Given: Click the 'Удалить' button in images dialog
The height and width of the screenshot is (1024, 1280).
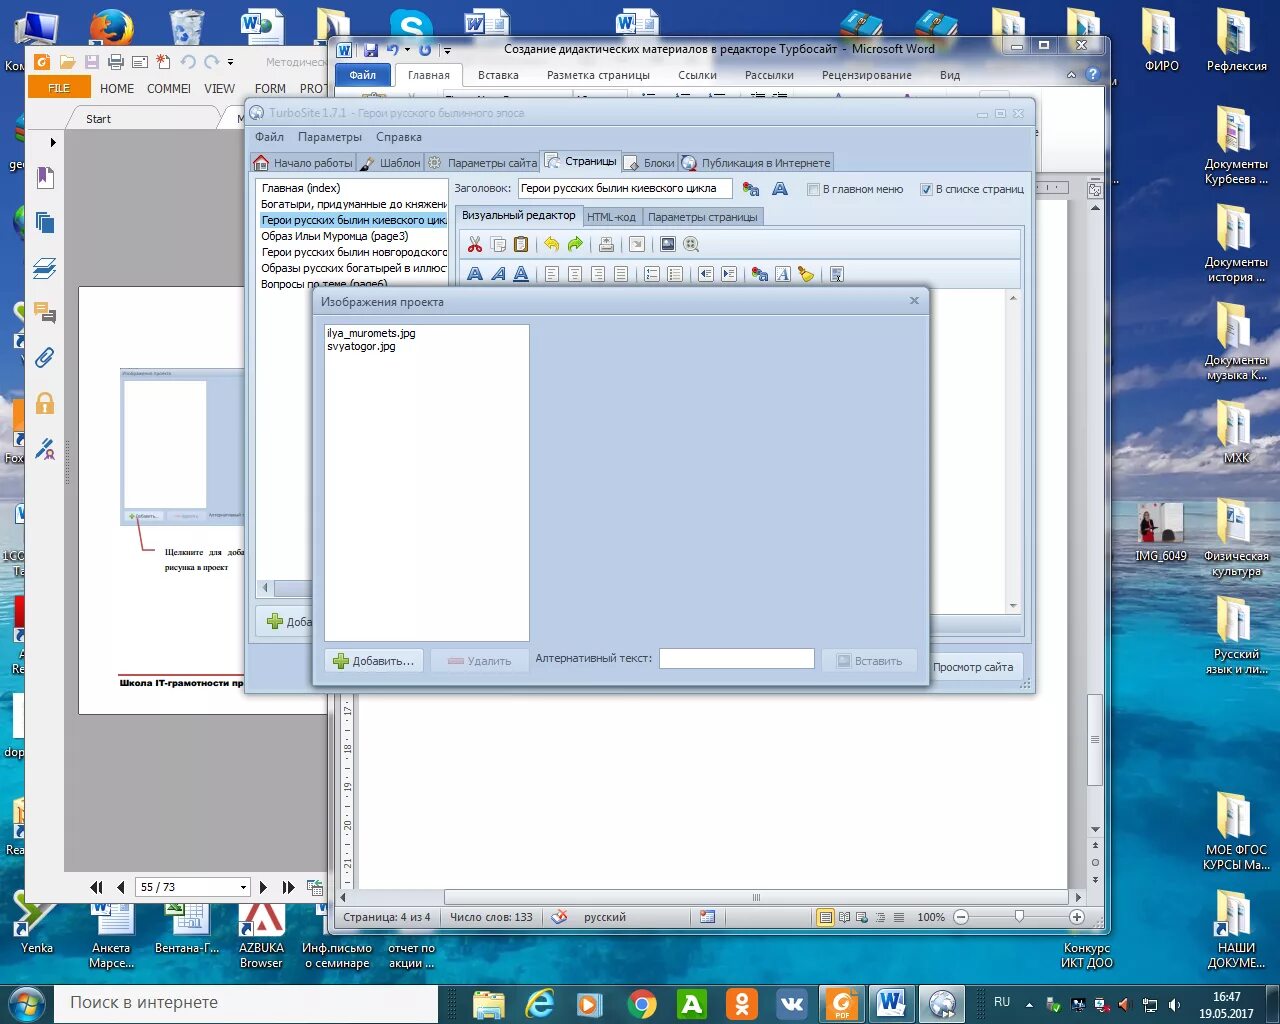Looking at the screenshot, I should click(479, 661).
